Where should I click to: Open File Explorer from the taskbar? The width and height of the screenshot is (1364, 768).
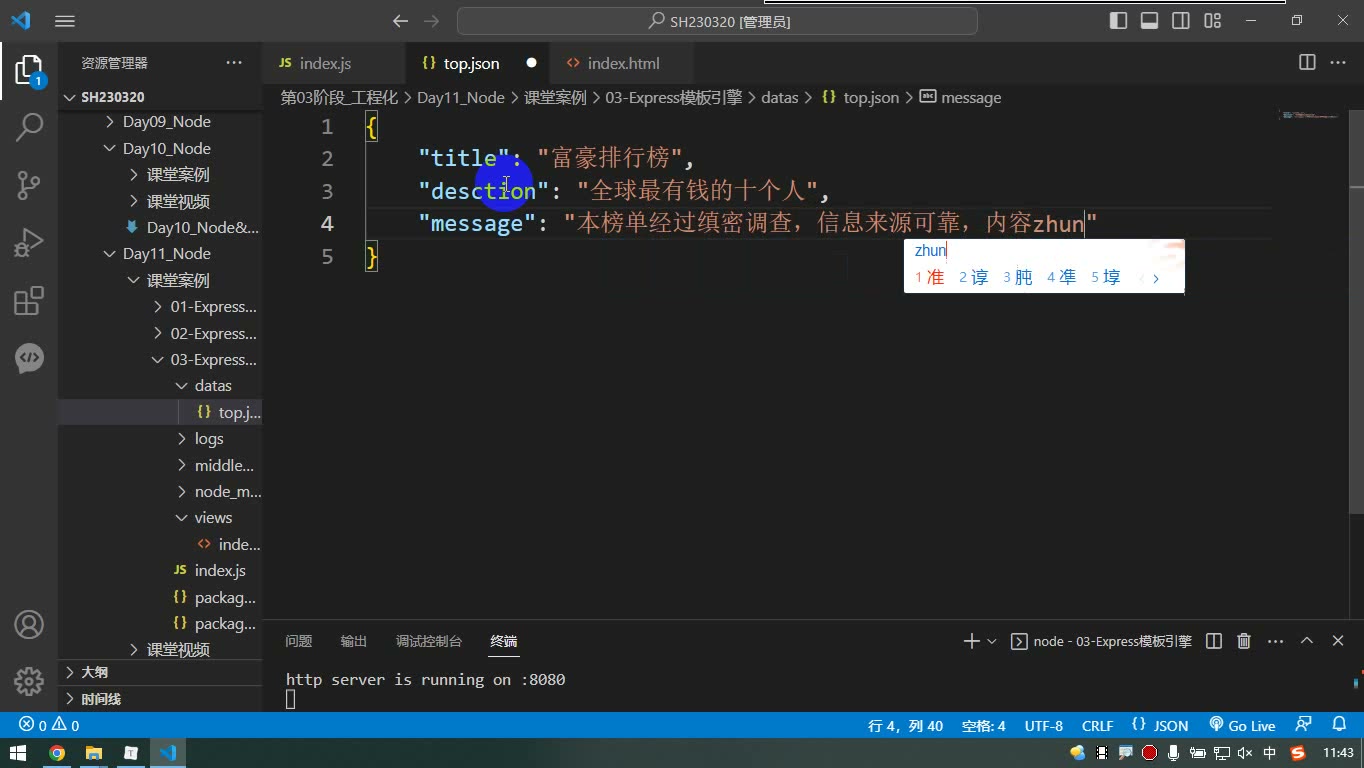94,753
